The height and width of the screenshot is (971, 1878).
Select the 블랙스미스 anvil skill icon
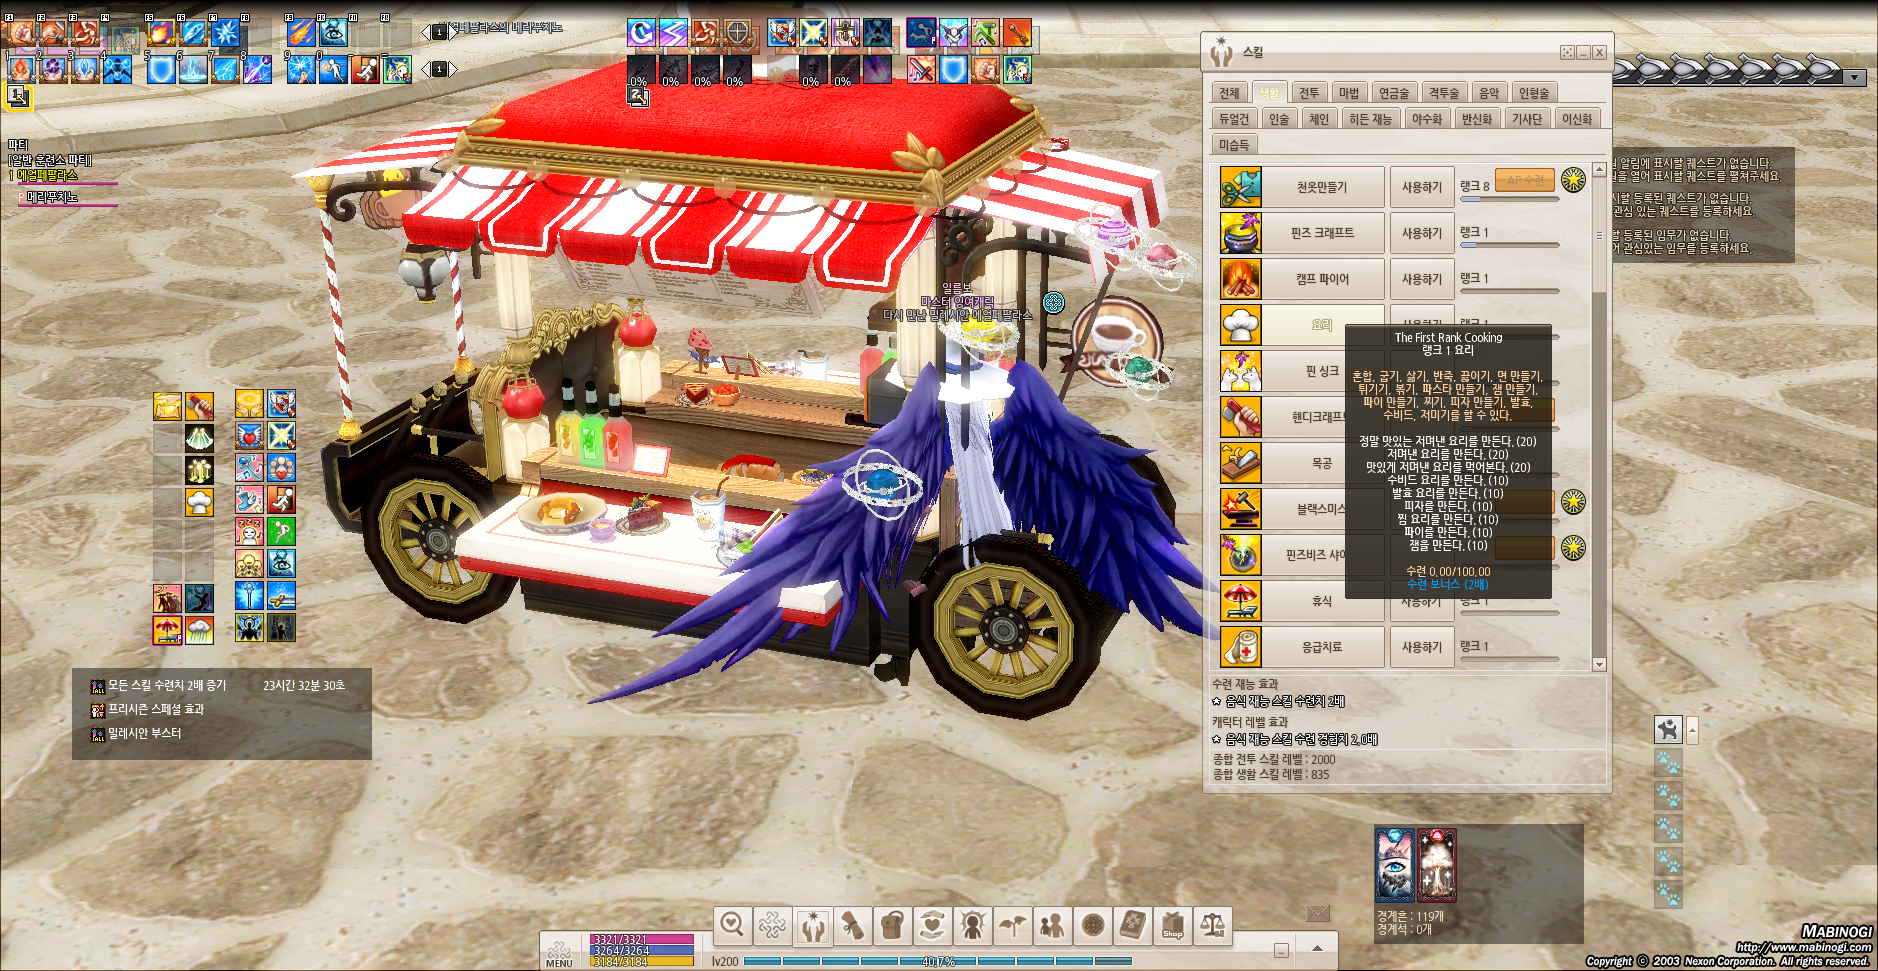(1241, 509)
